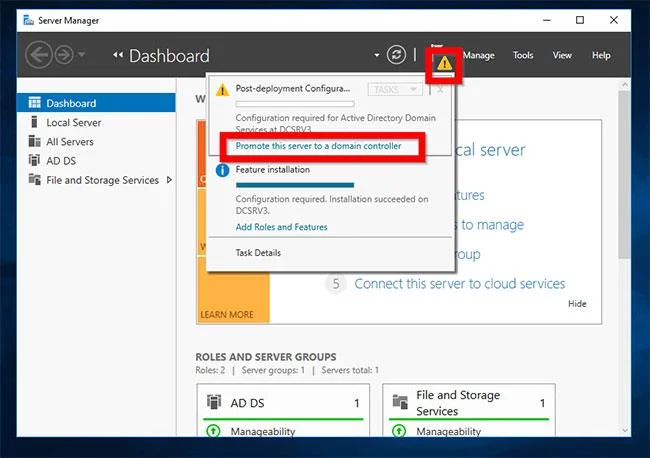650x458 pixels.
Task: Click the All Servers sidebar icon
Action: pos(34,141)
